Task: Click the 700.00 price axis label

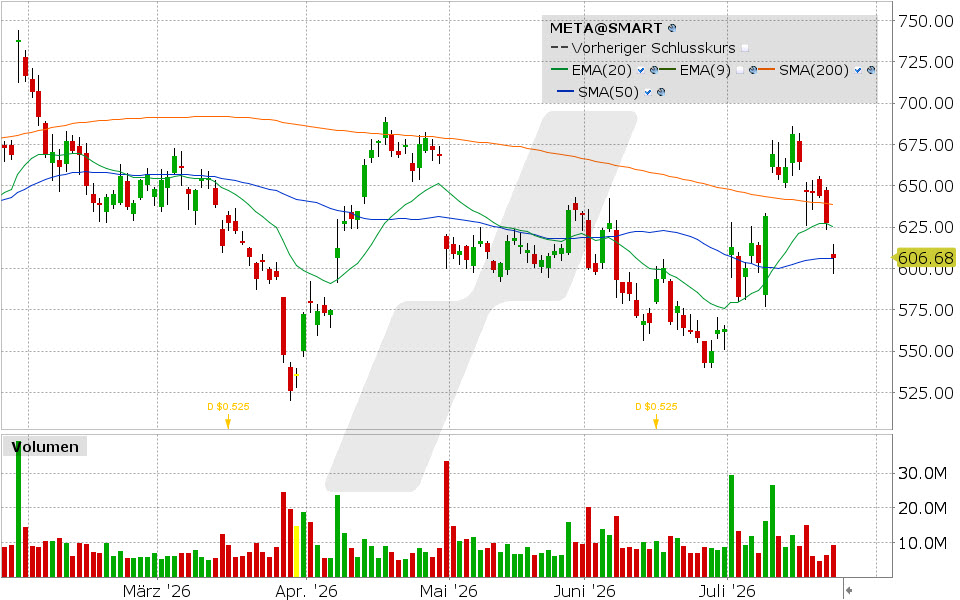Action: pos(925,103)
